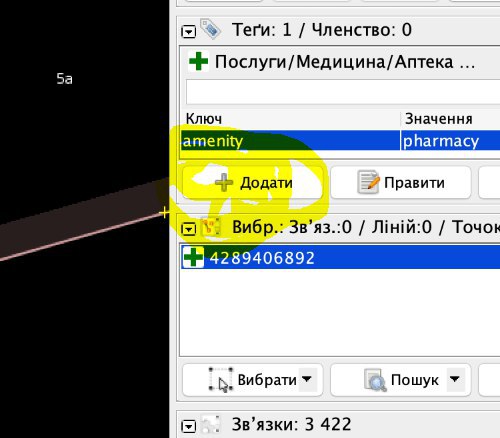This screenshot has width=500, height=438.
Task: Collapse the Вибр. selection panel
Action: (x=189, y=229)
